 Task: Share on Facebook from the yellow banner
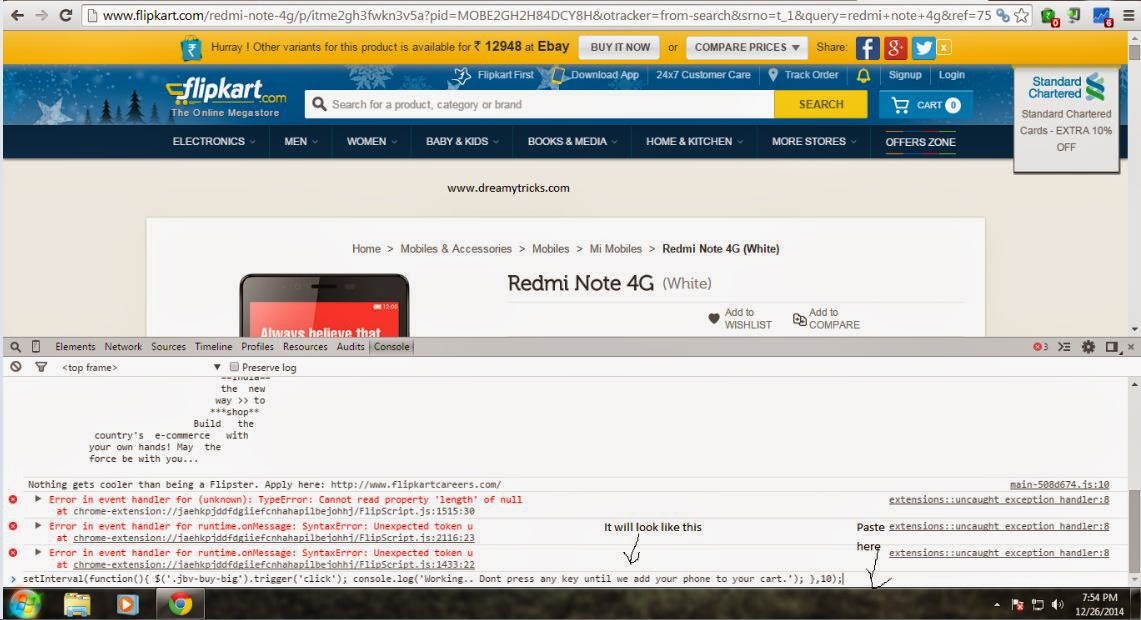tap(867, 48)
